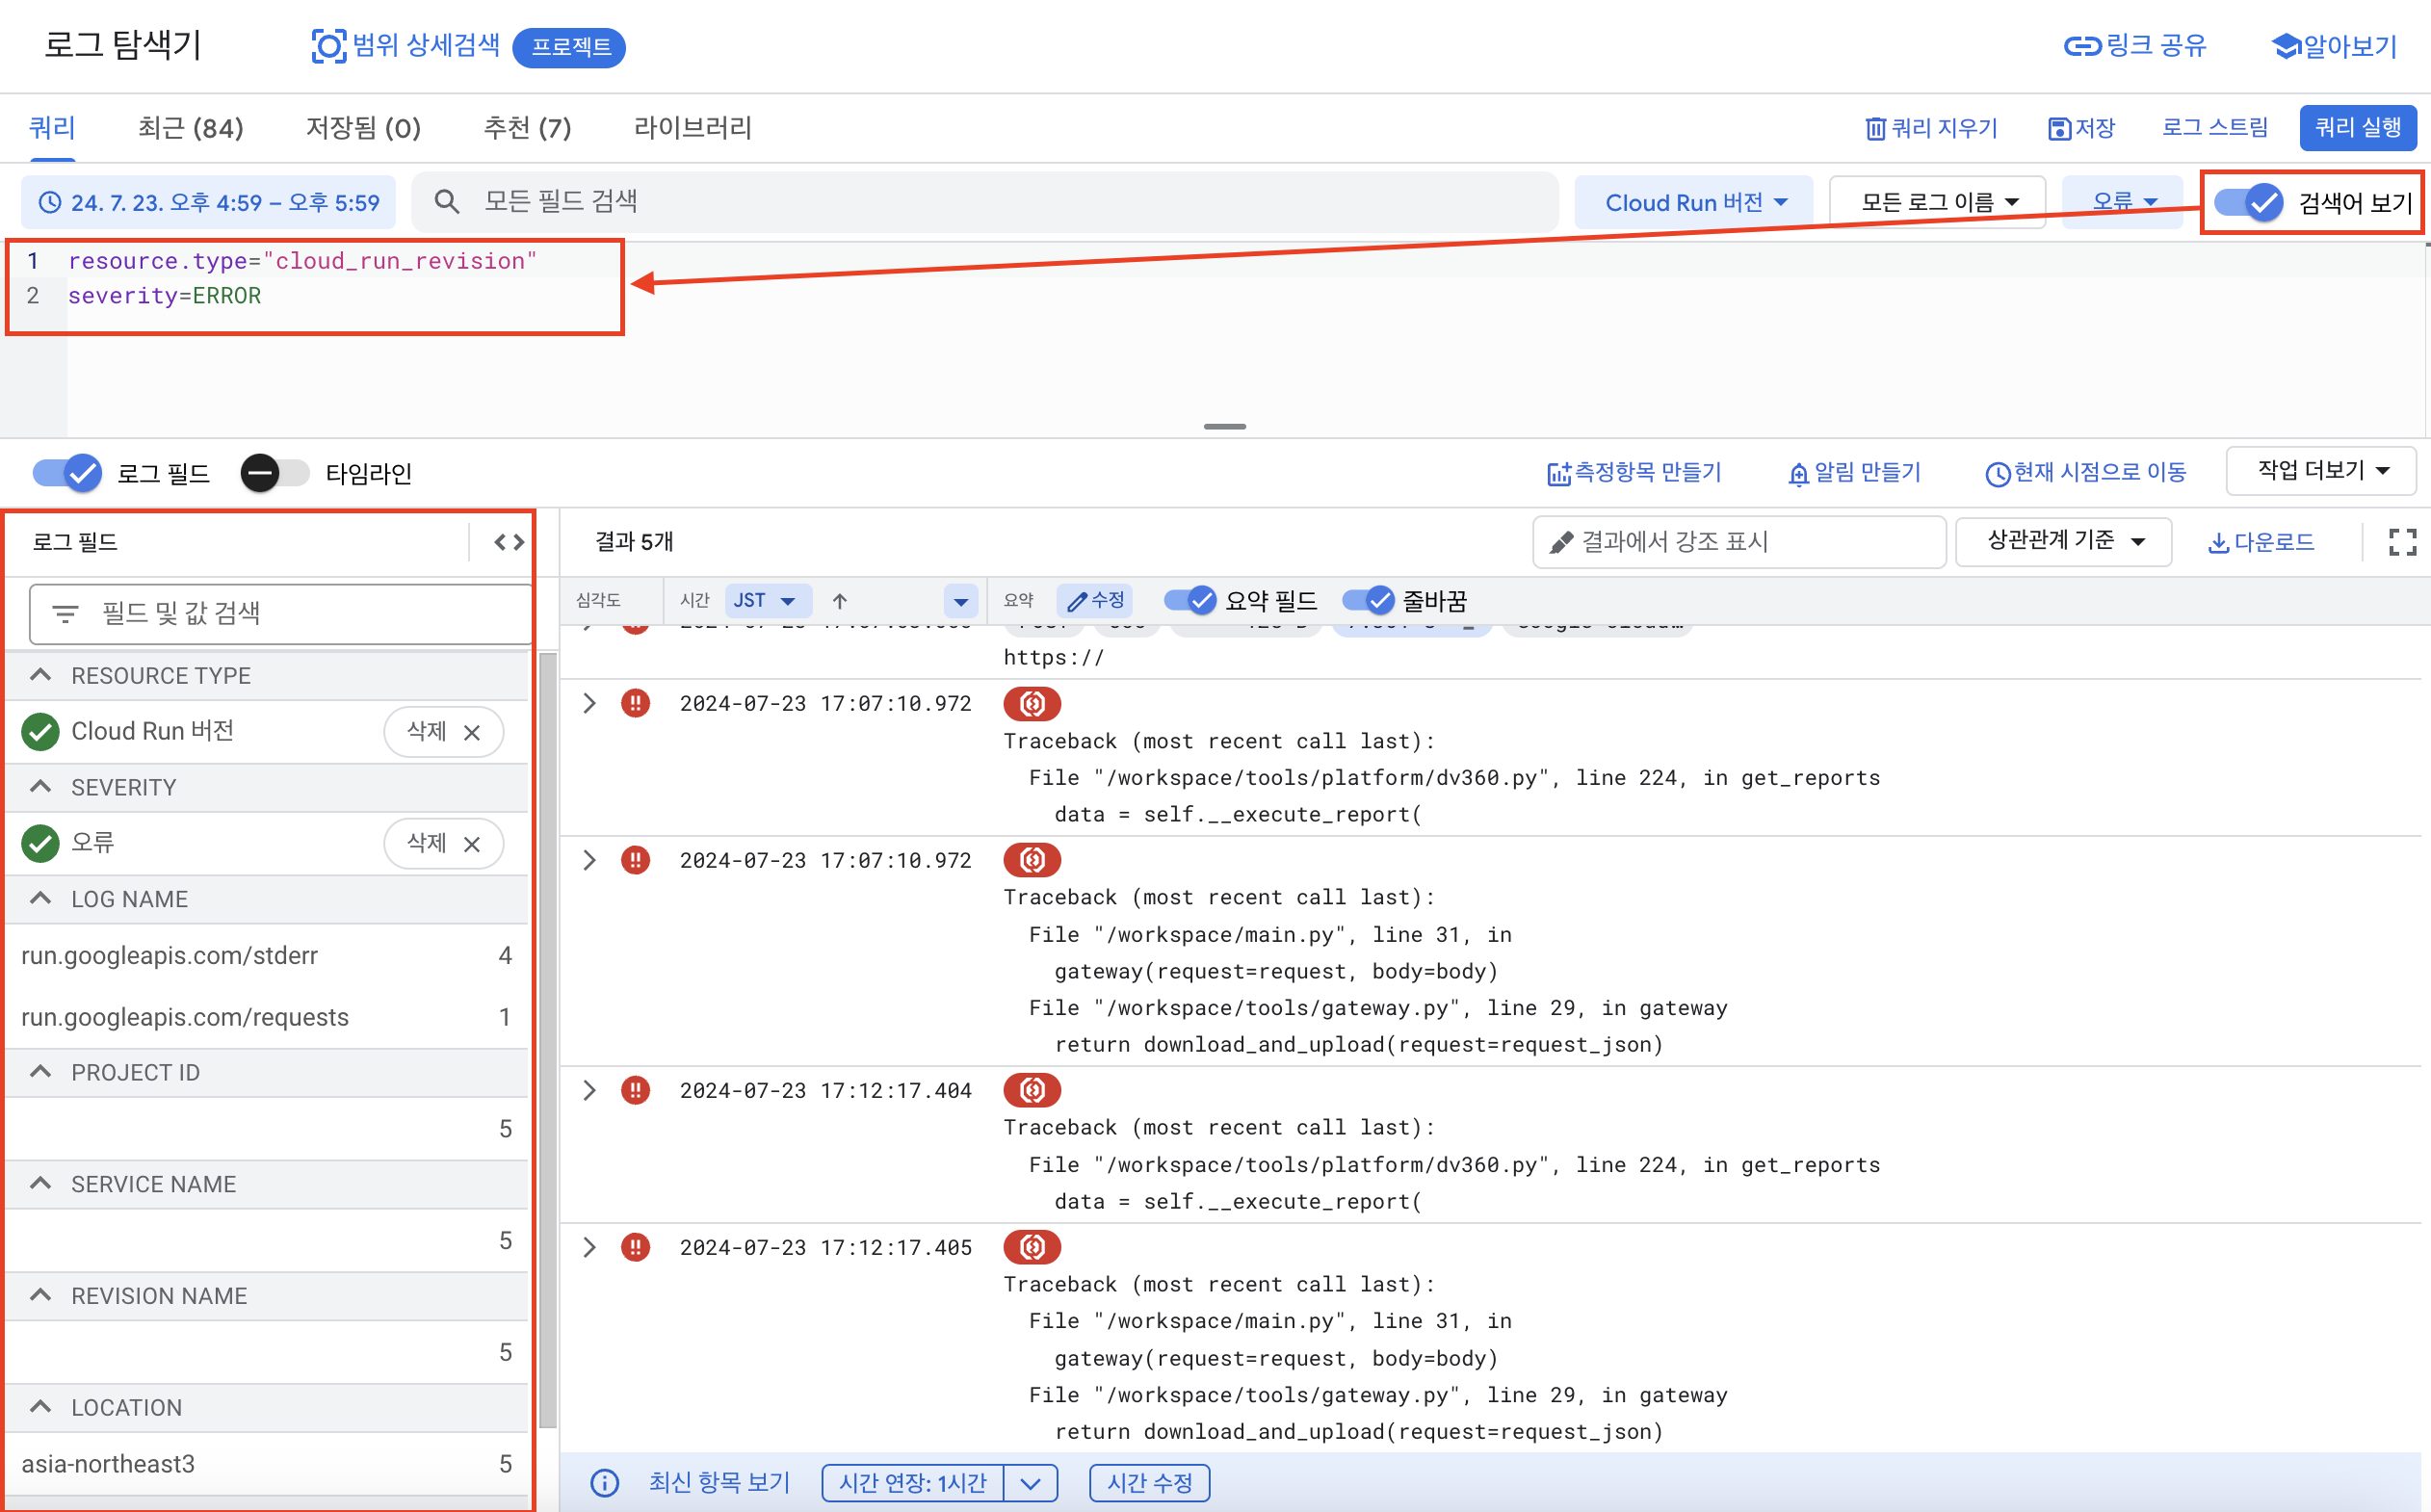This screenshot has width=2431, height=1512.
Task: Open the 최근 (84) tab
Action: tap(190, 128)
